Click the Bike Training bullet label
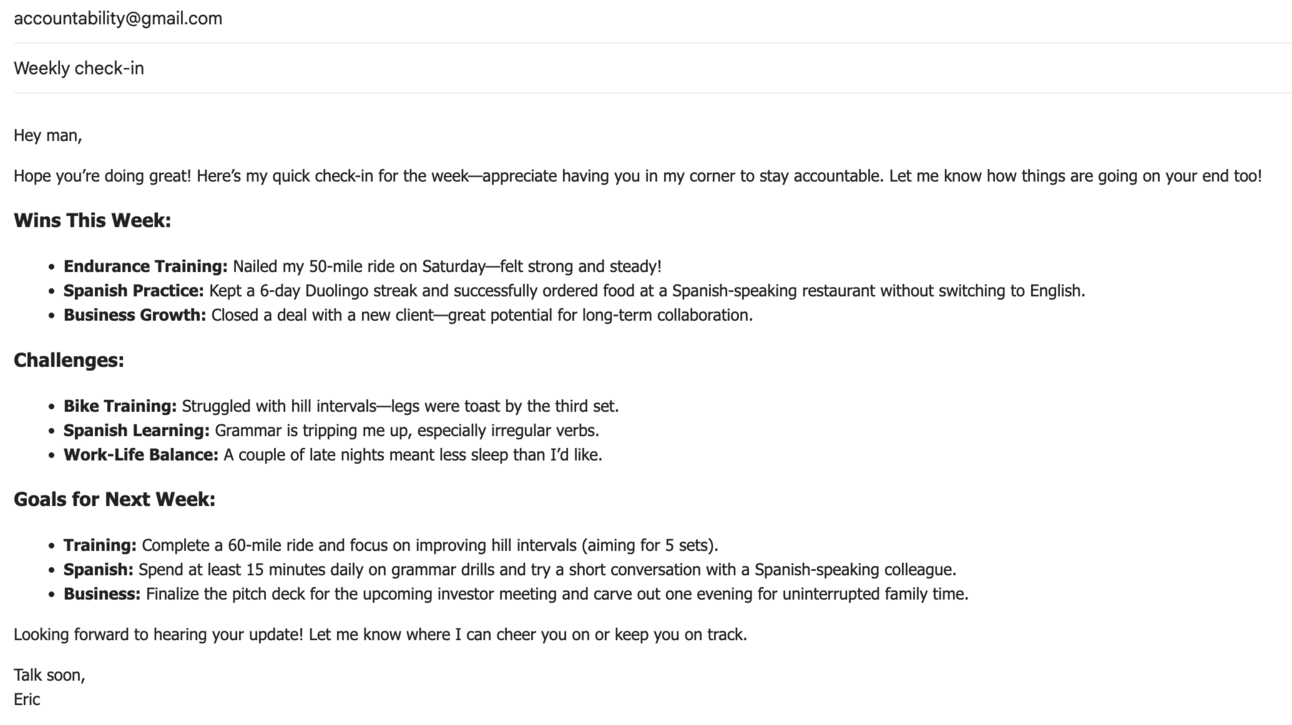 120,406
